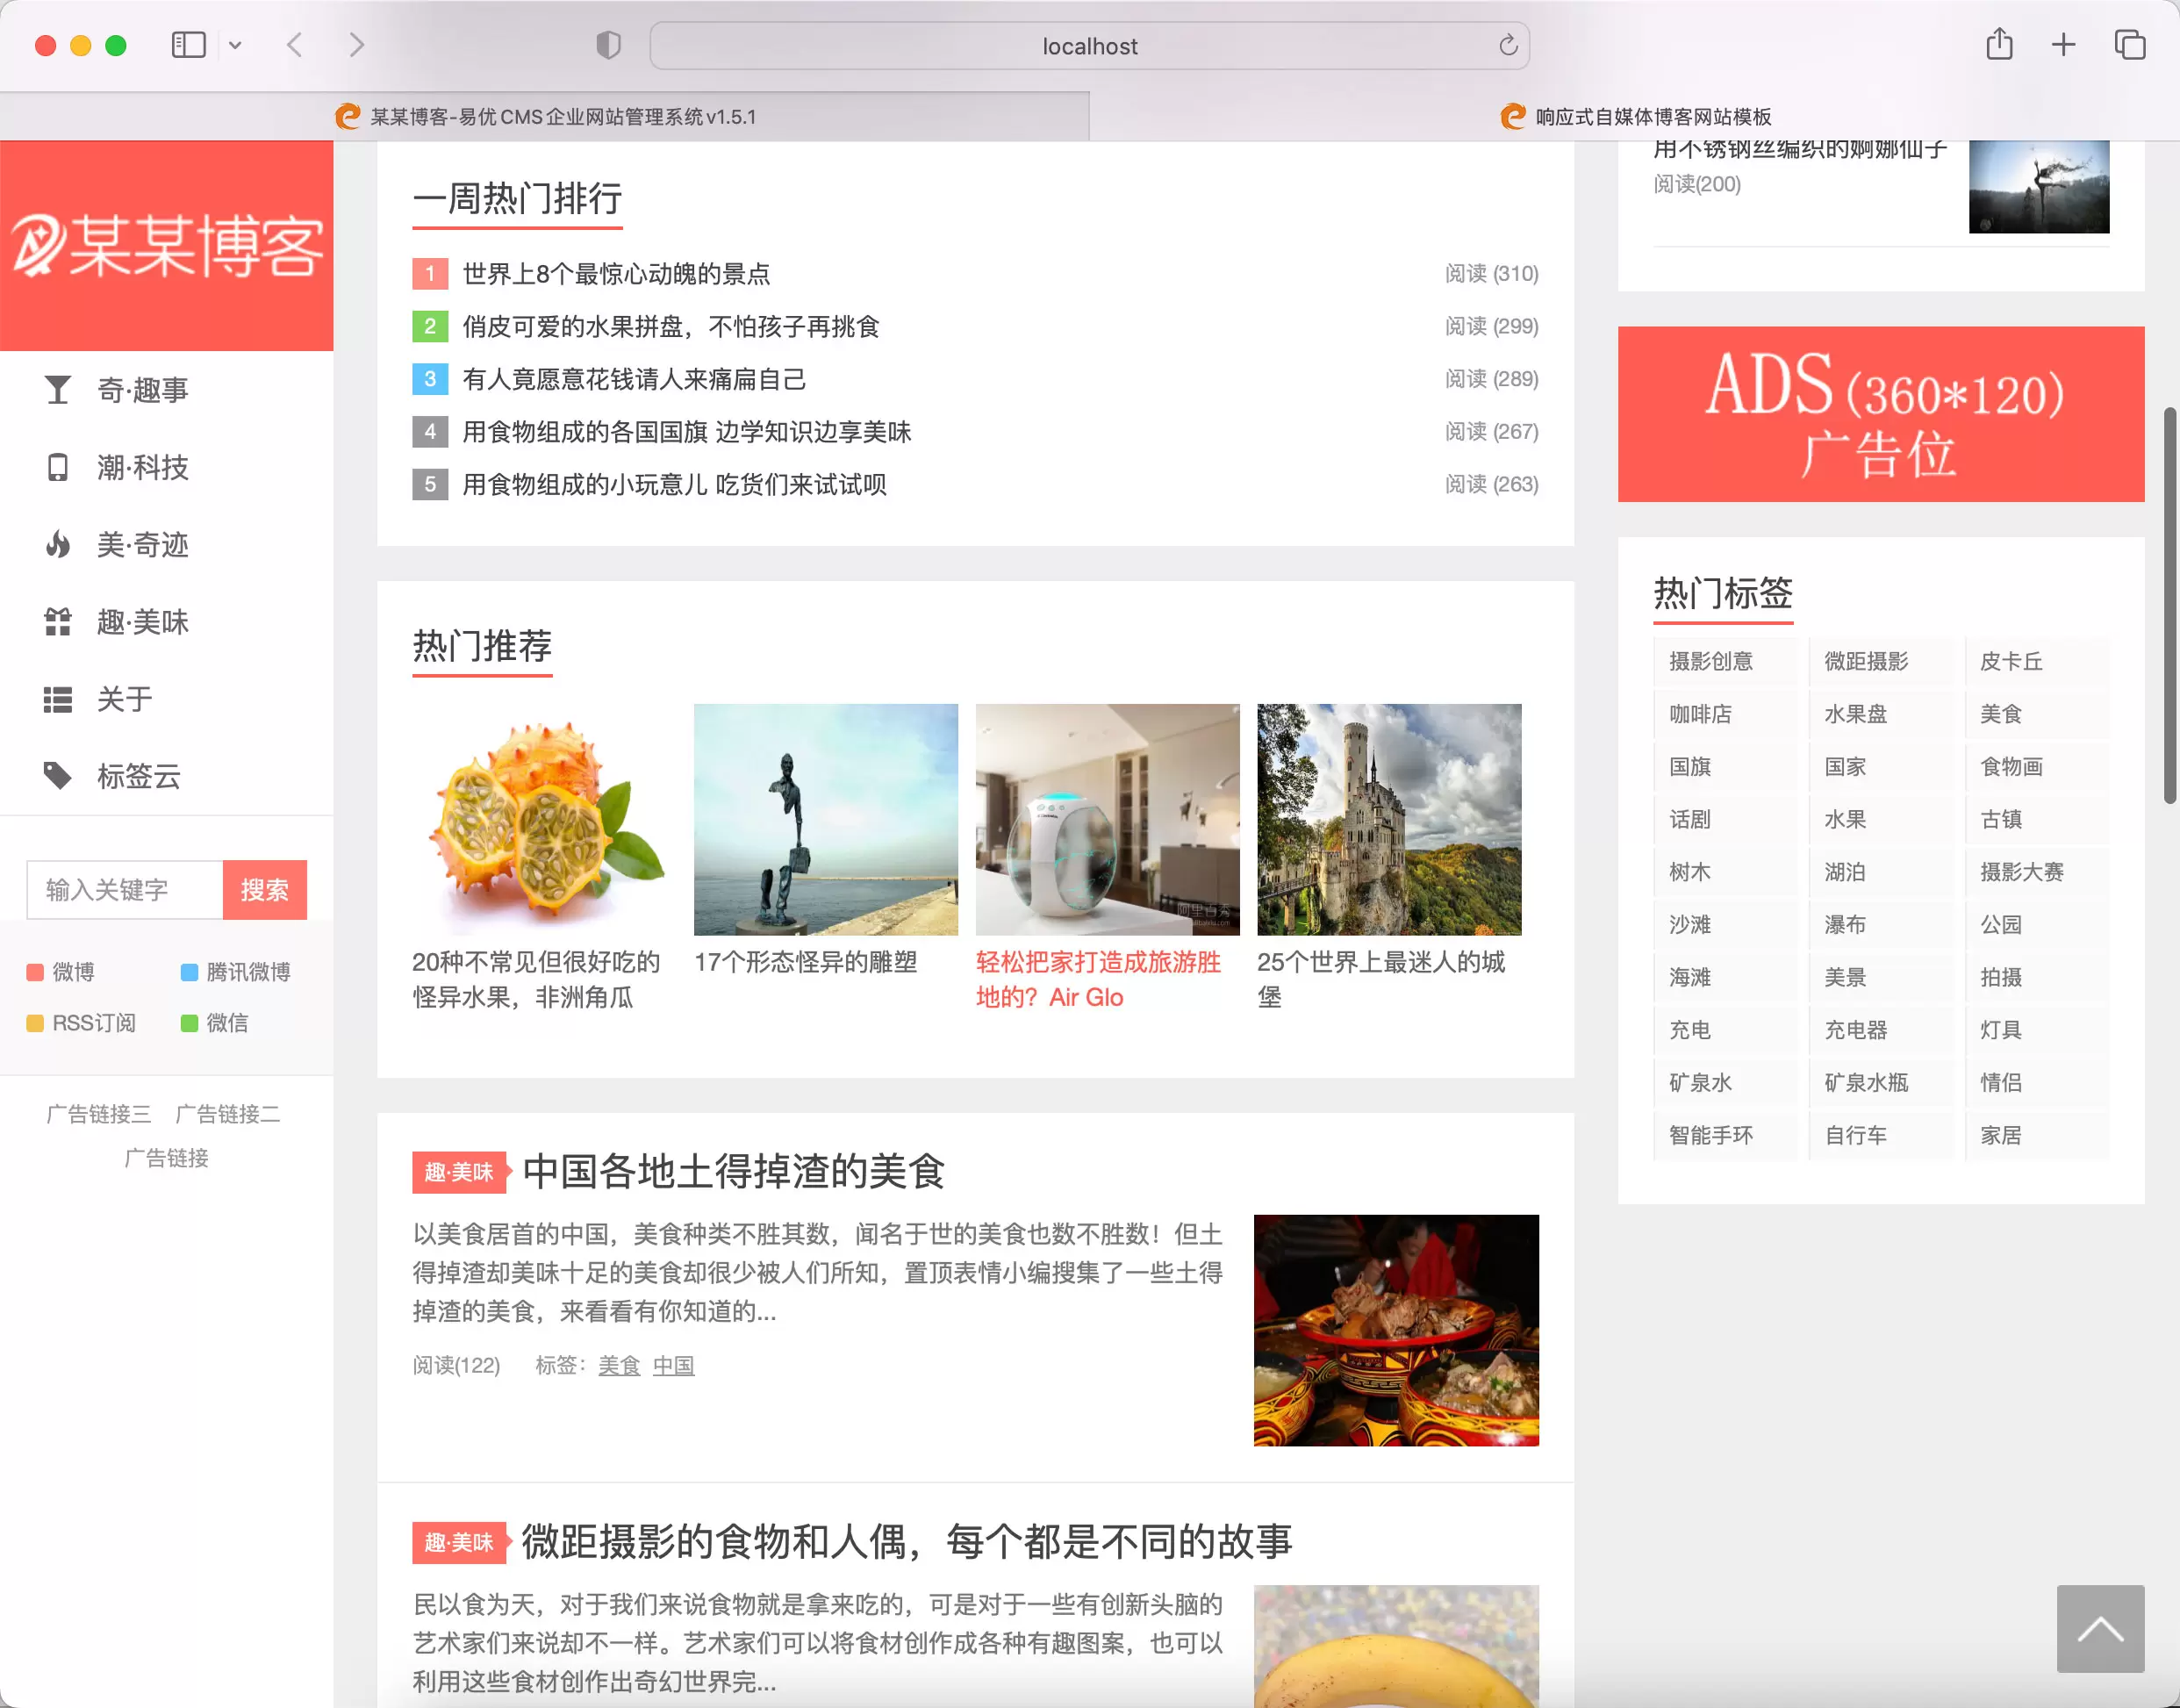The width and height of the screenshot is (2180, 1708).
Task: Click the 搜索 search button
Action: pyautogui.click(x=267, y=890)
